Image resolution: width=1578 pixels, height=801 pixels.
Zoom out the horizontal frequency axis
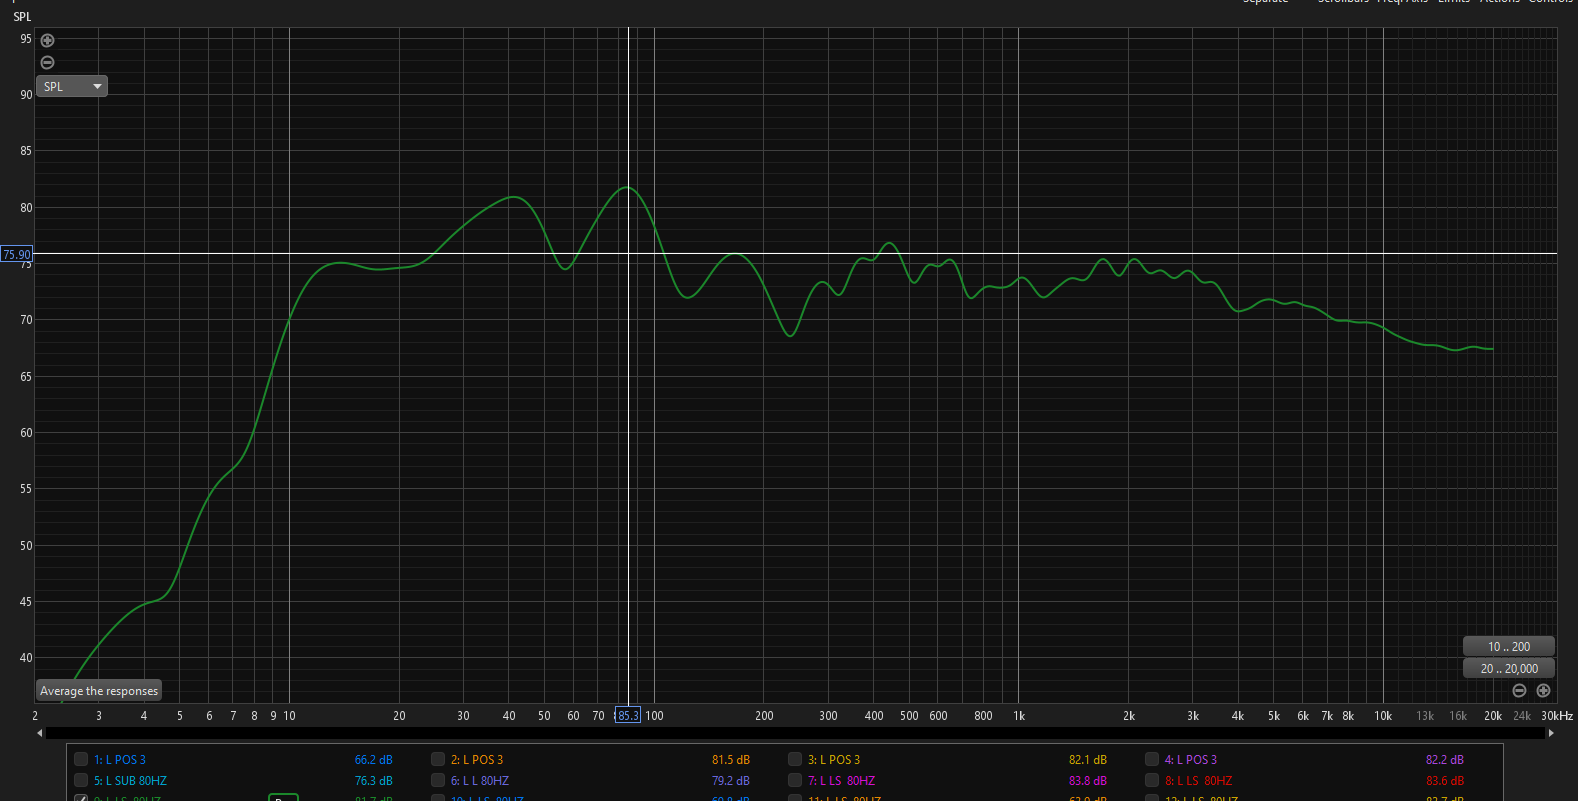point(1519,691)
